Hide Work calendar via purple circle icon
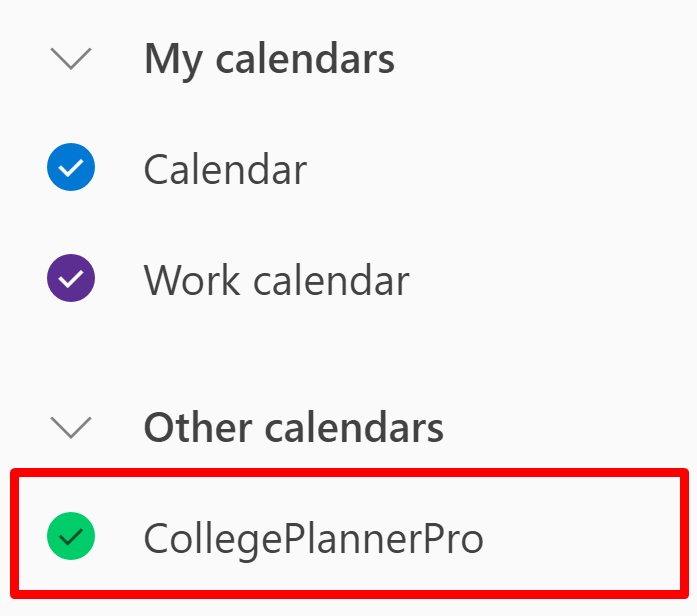697x616 pixels. tap(71, 278)
